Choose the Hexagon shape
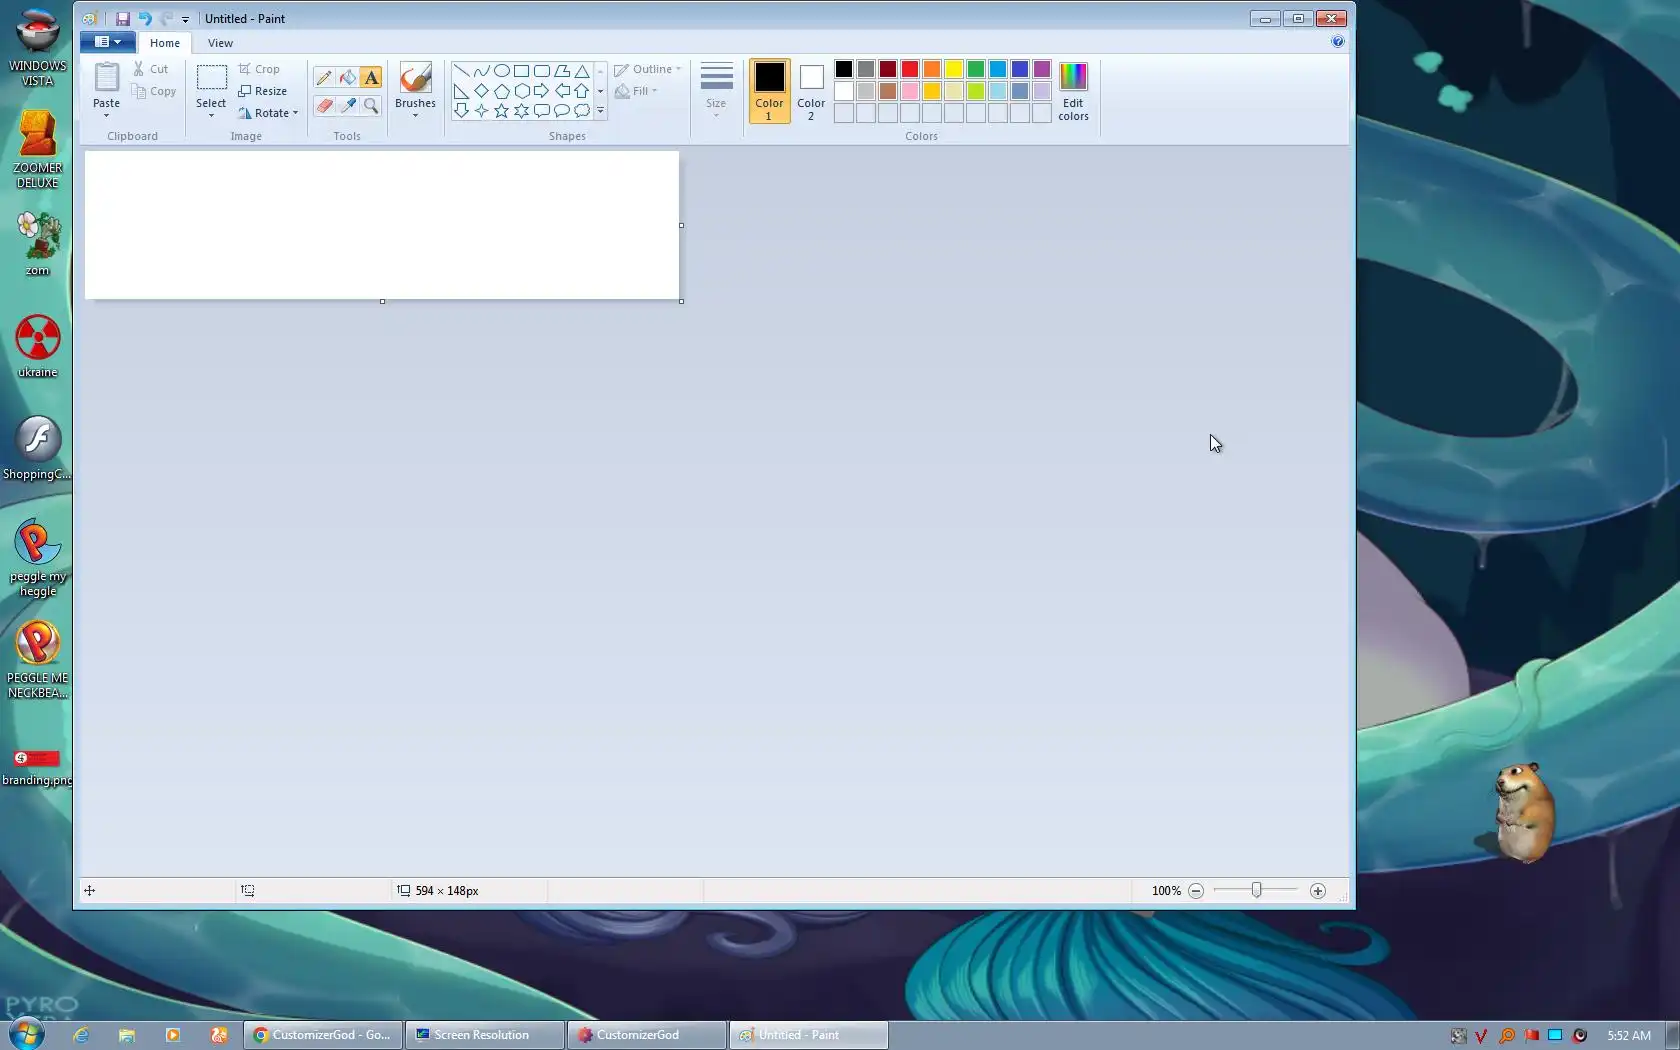Image resolution: width=1680 pixels, height=1050 pixels. point(521,91)
